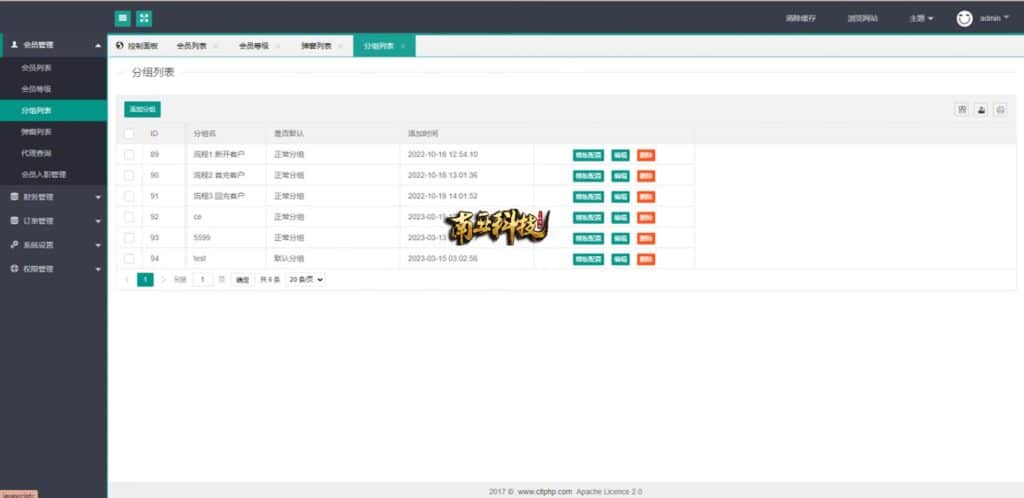Click orange delete button in row 93
Screen dimensions: 1024x498
coord(646,239)
